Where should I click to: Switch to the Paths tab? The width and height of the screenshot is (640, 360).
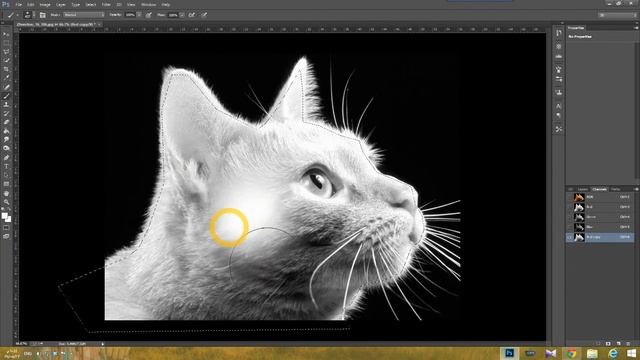(x=616, y=189)
